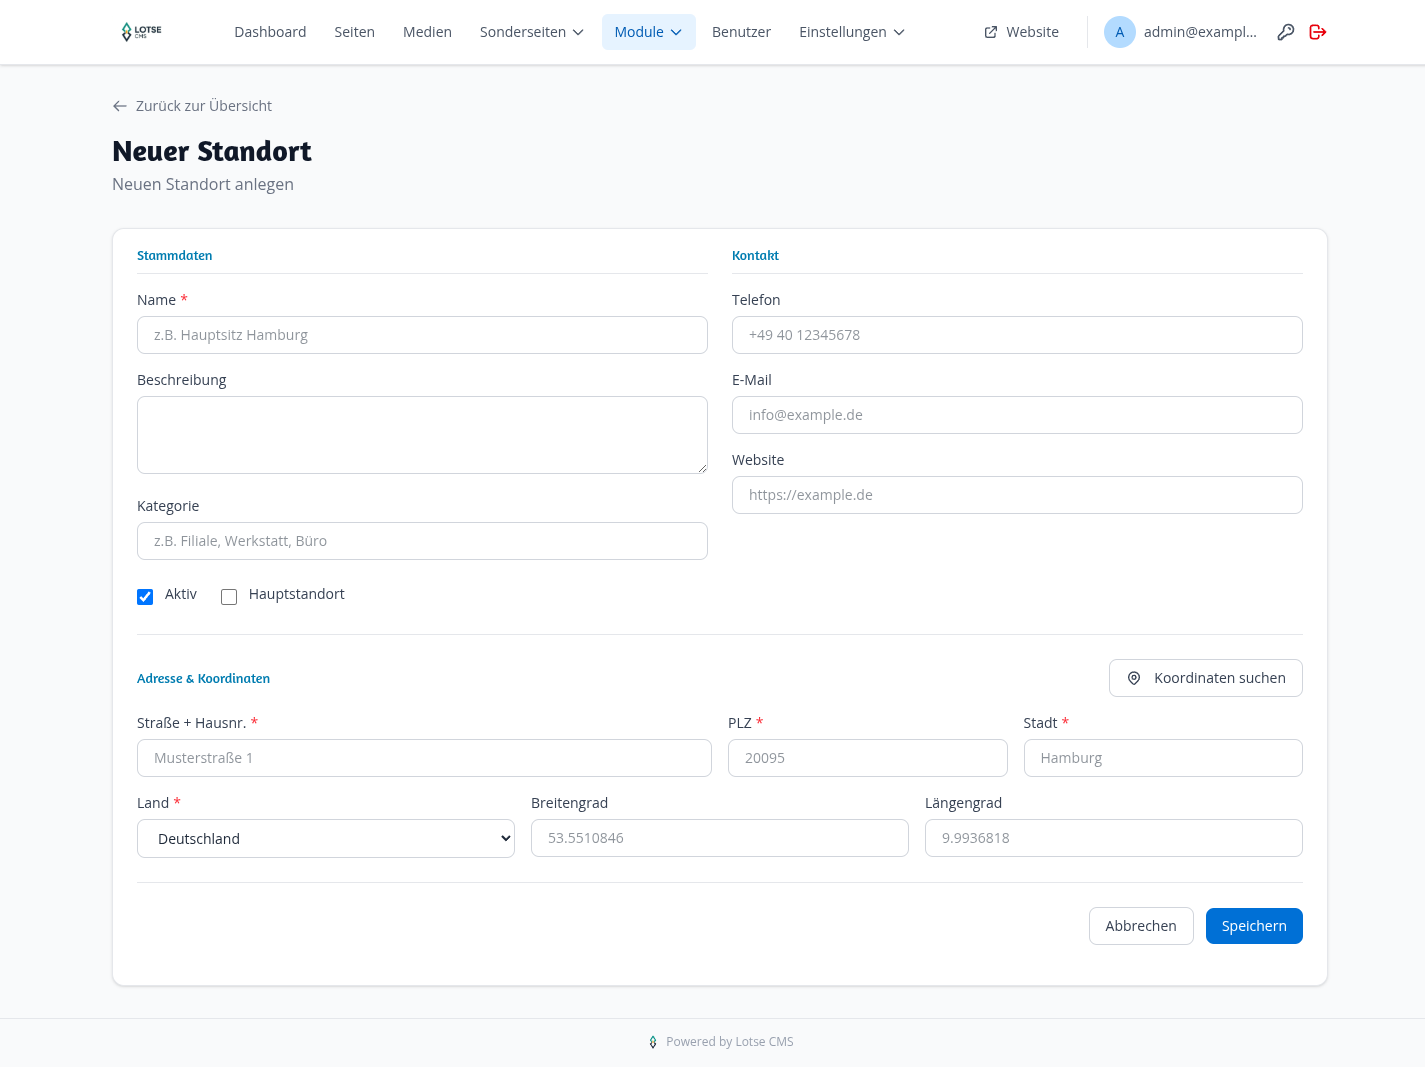1425x1067 pixels.
Task: Focus the Website URL input field
Action: [x=1017, y=495]
